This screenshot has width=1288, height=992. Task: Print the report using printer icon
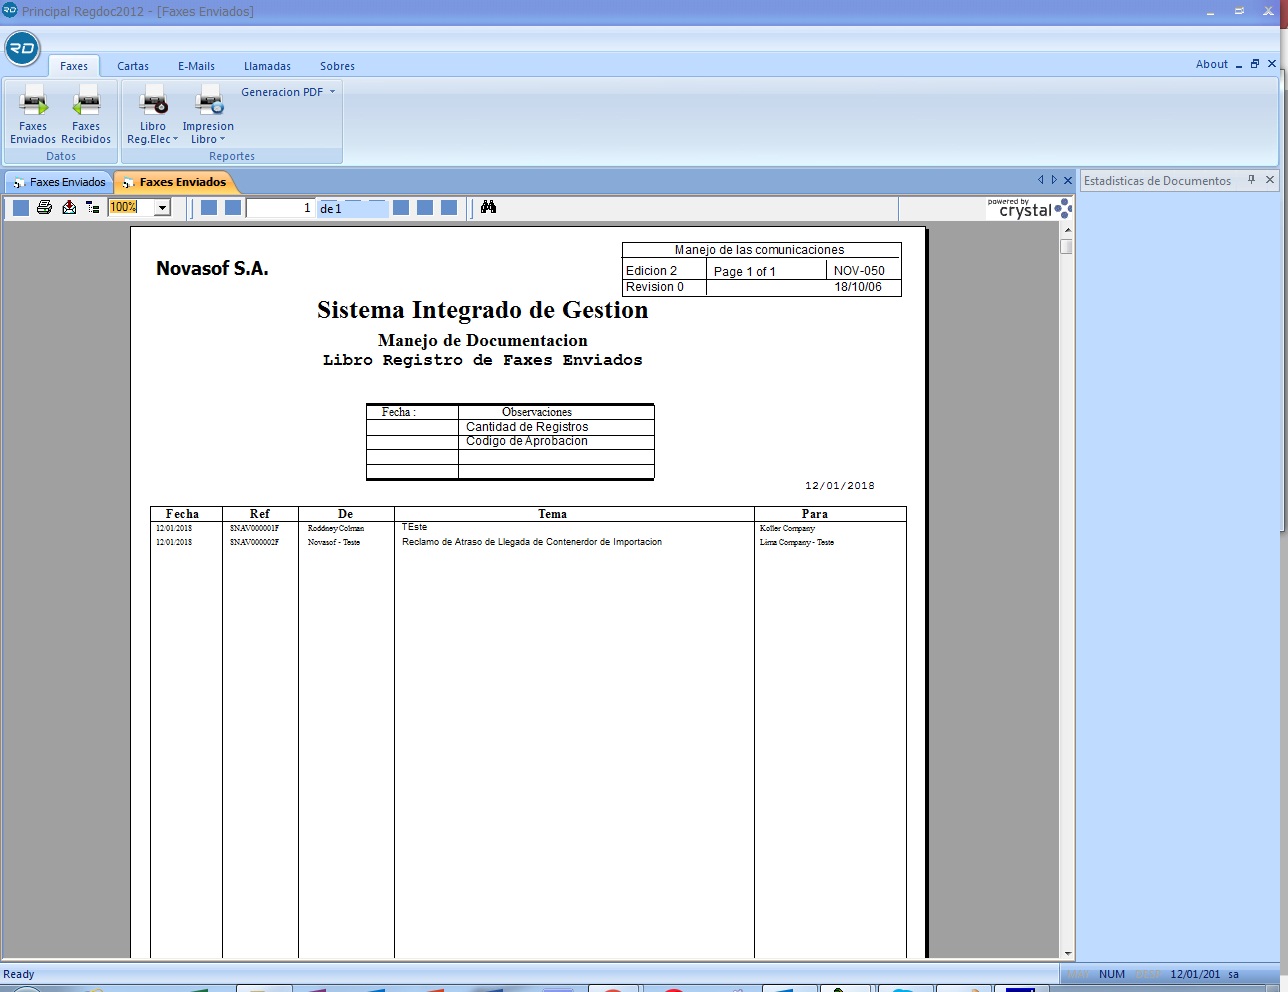[44, 207]
